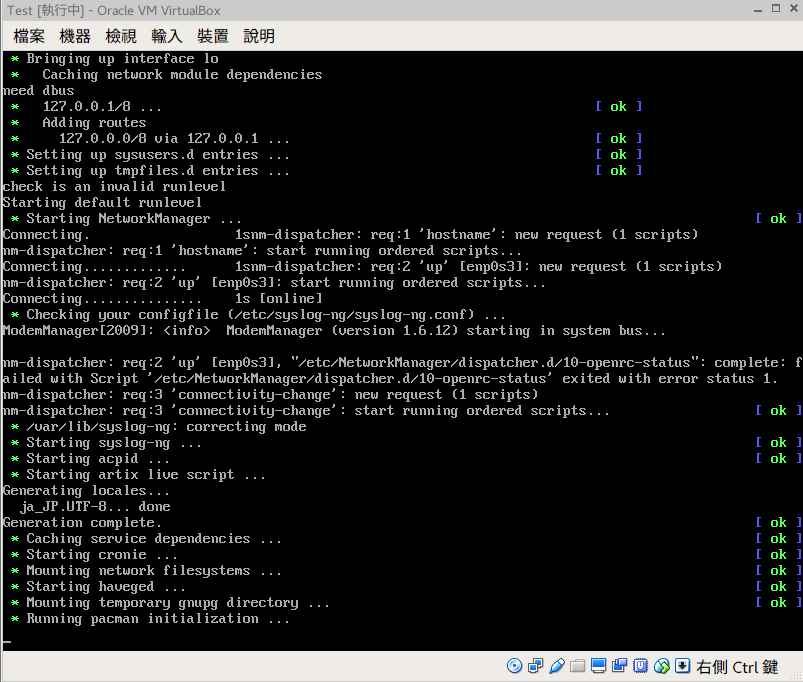Click 'Mounting temporary gnupg directory' line
The width and height of the screenshot is (803, 682).
pyautogui.click(x=170, y=603)
